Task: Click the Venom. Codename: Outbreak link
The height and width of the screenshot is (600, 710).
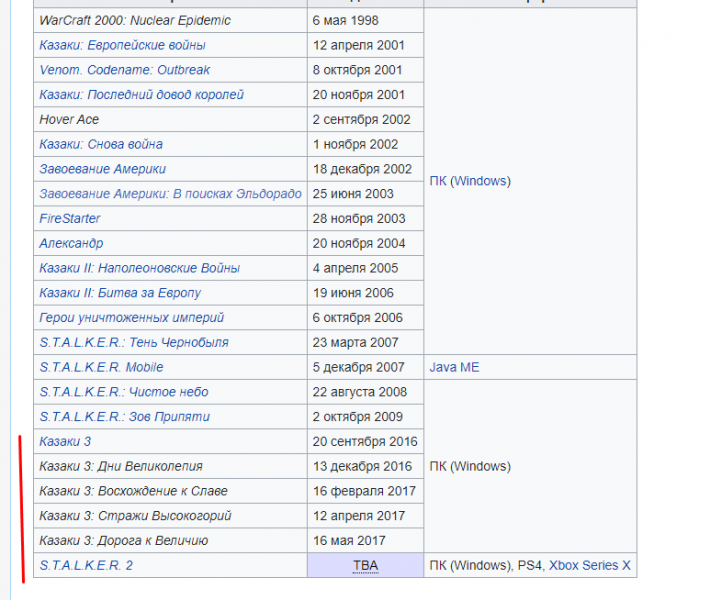Action: (x=124, y=70)
